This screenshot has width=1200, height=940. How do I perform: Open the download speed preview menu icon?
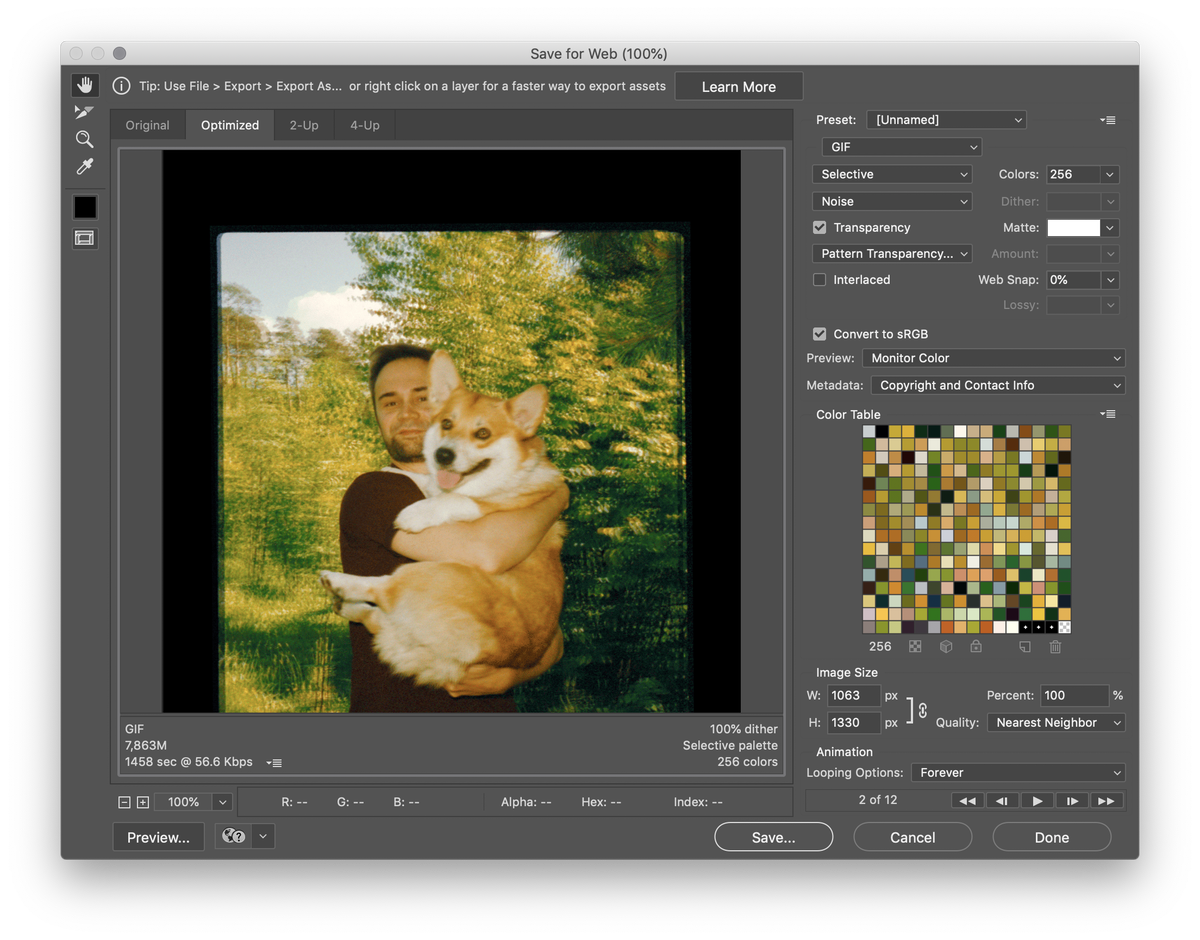click(274, 763)
